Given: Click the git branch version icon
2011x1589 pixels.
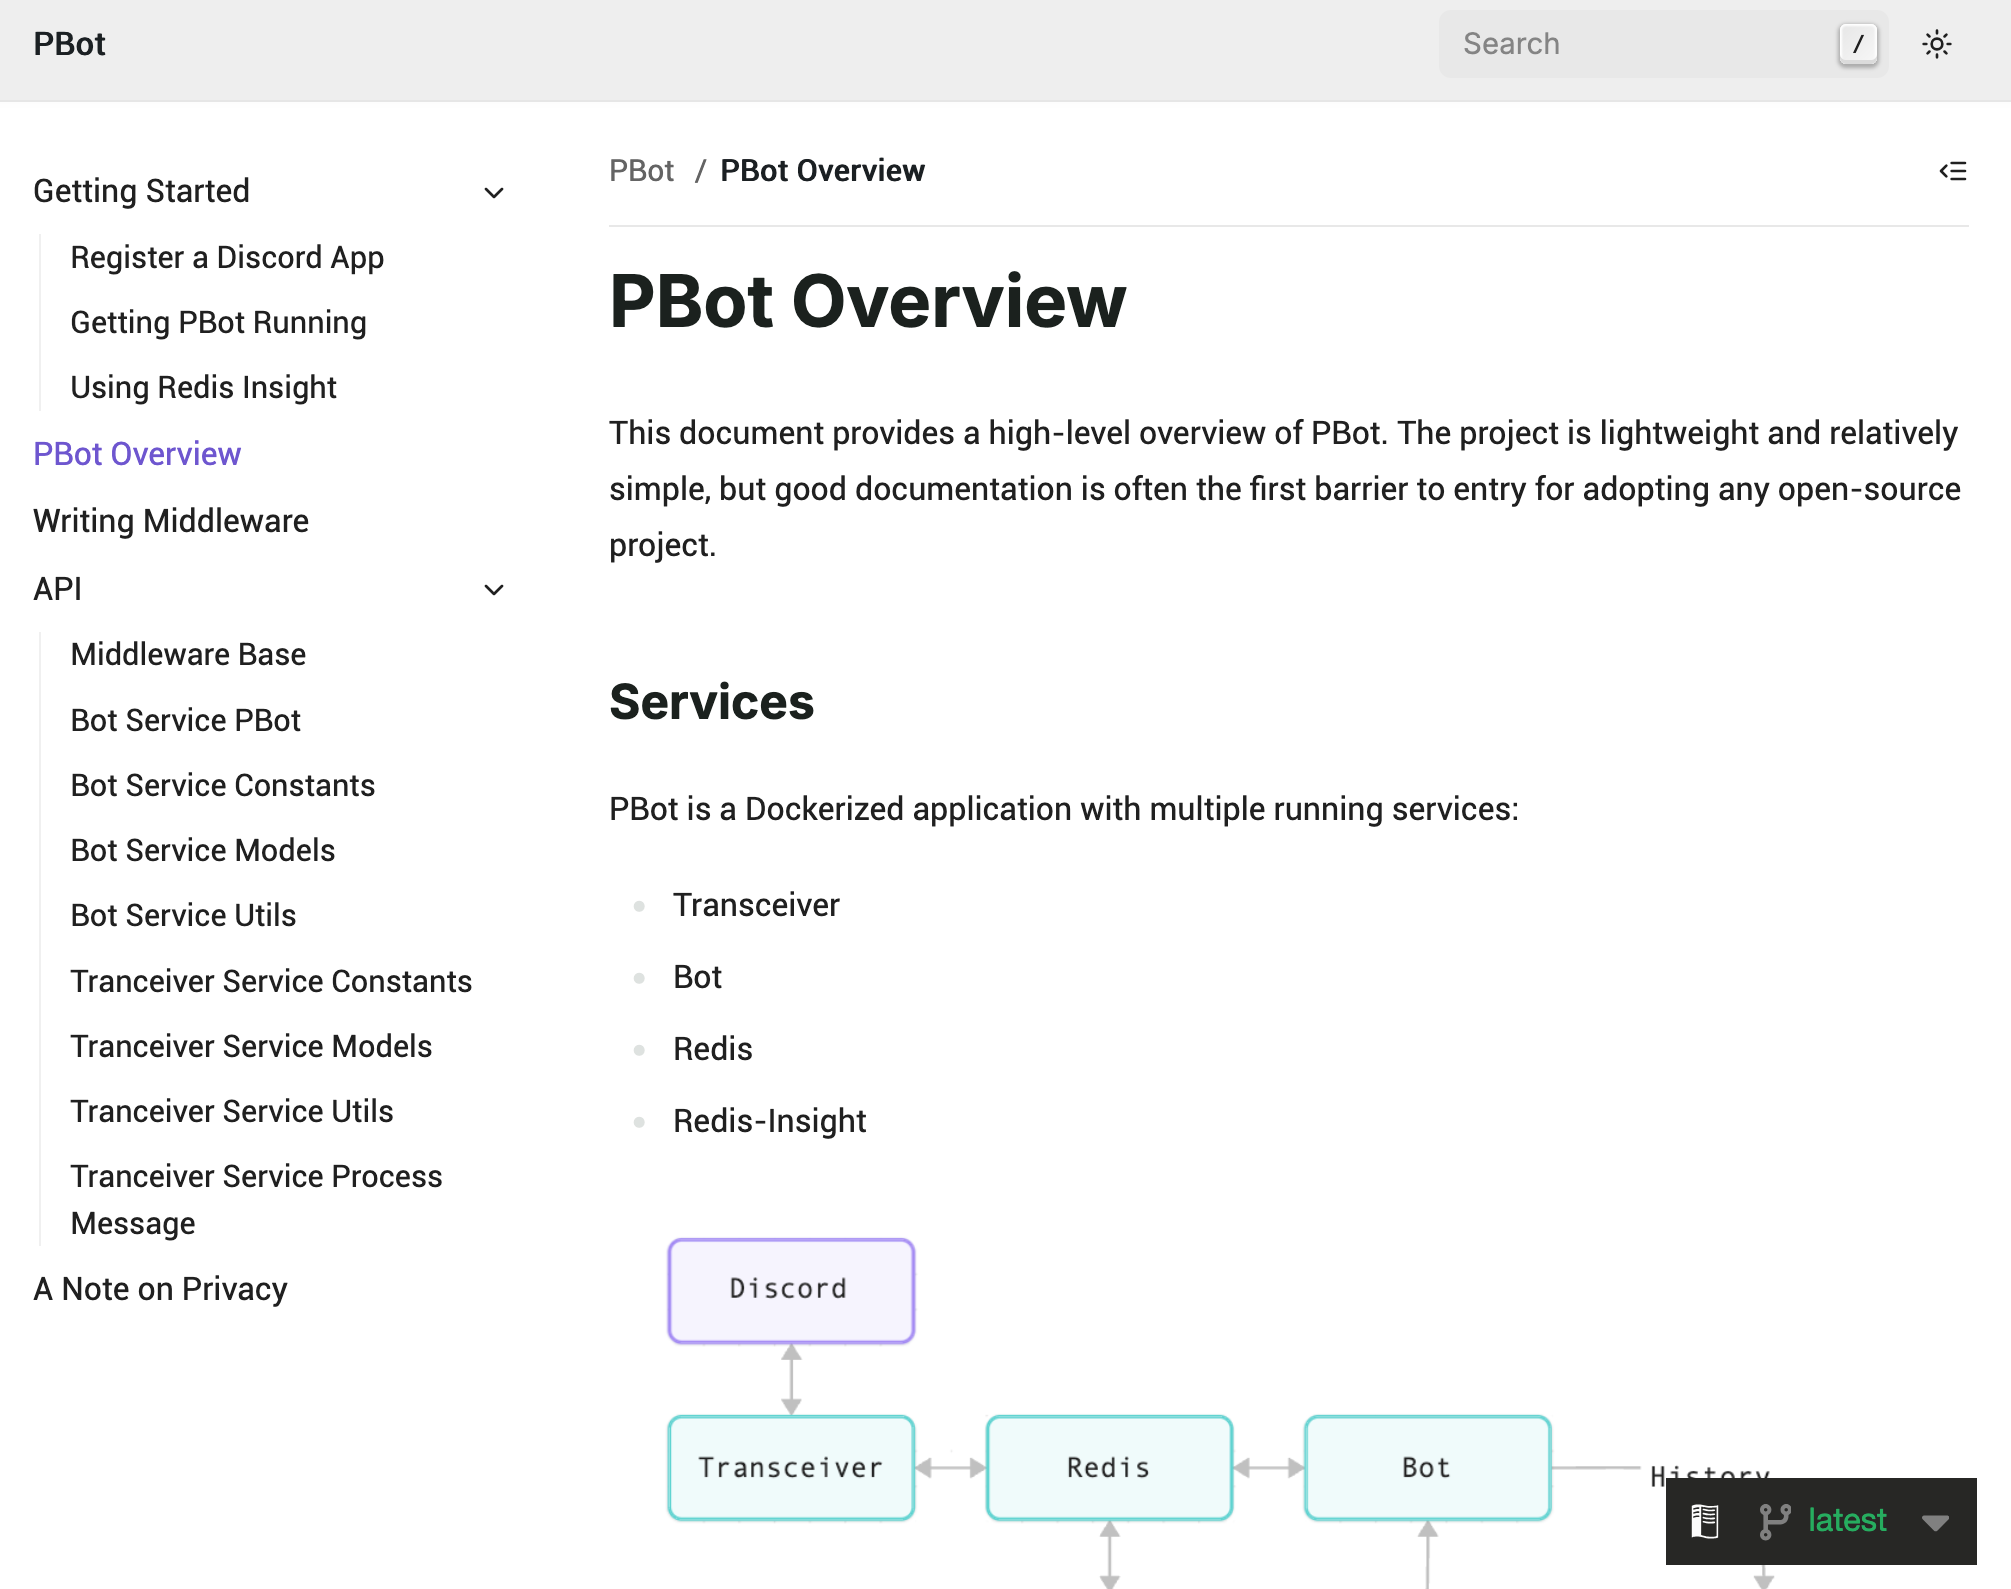Looking at the screenshot, I should 1775,1521.
